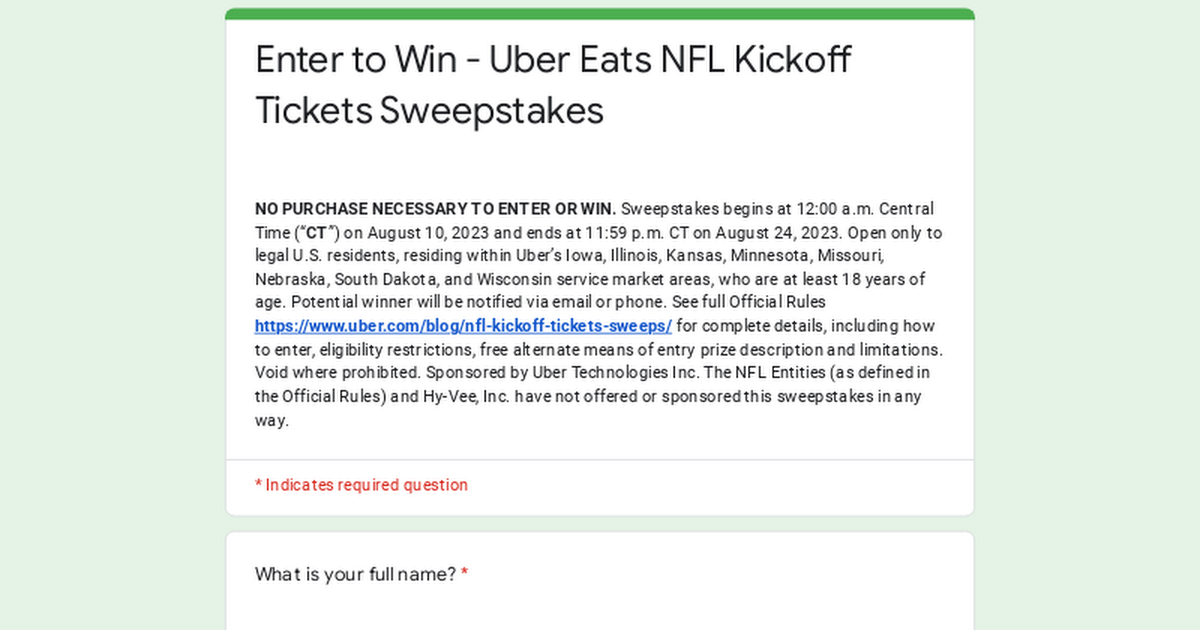Click the 'Tickets Sweepstakes' second title line
Viewport: 1200px width, 630px height.
click(430, 110)
